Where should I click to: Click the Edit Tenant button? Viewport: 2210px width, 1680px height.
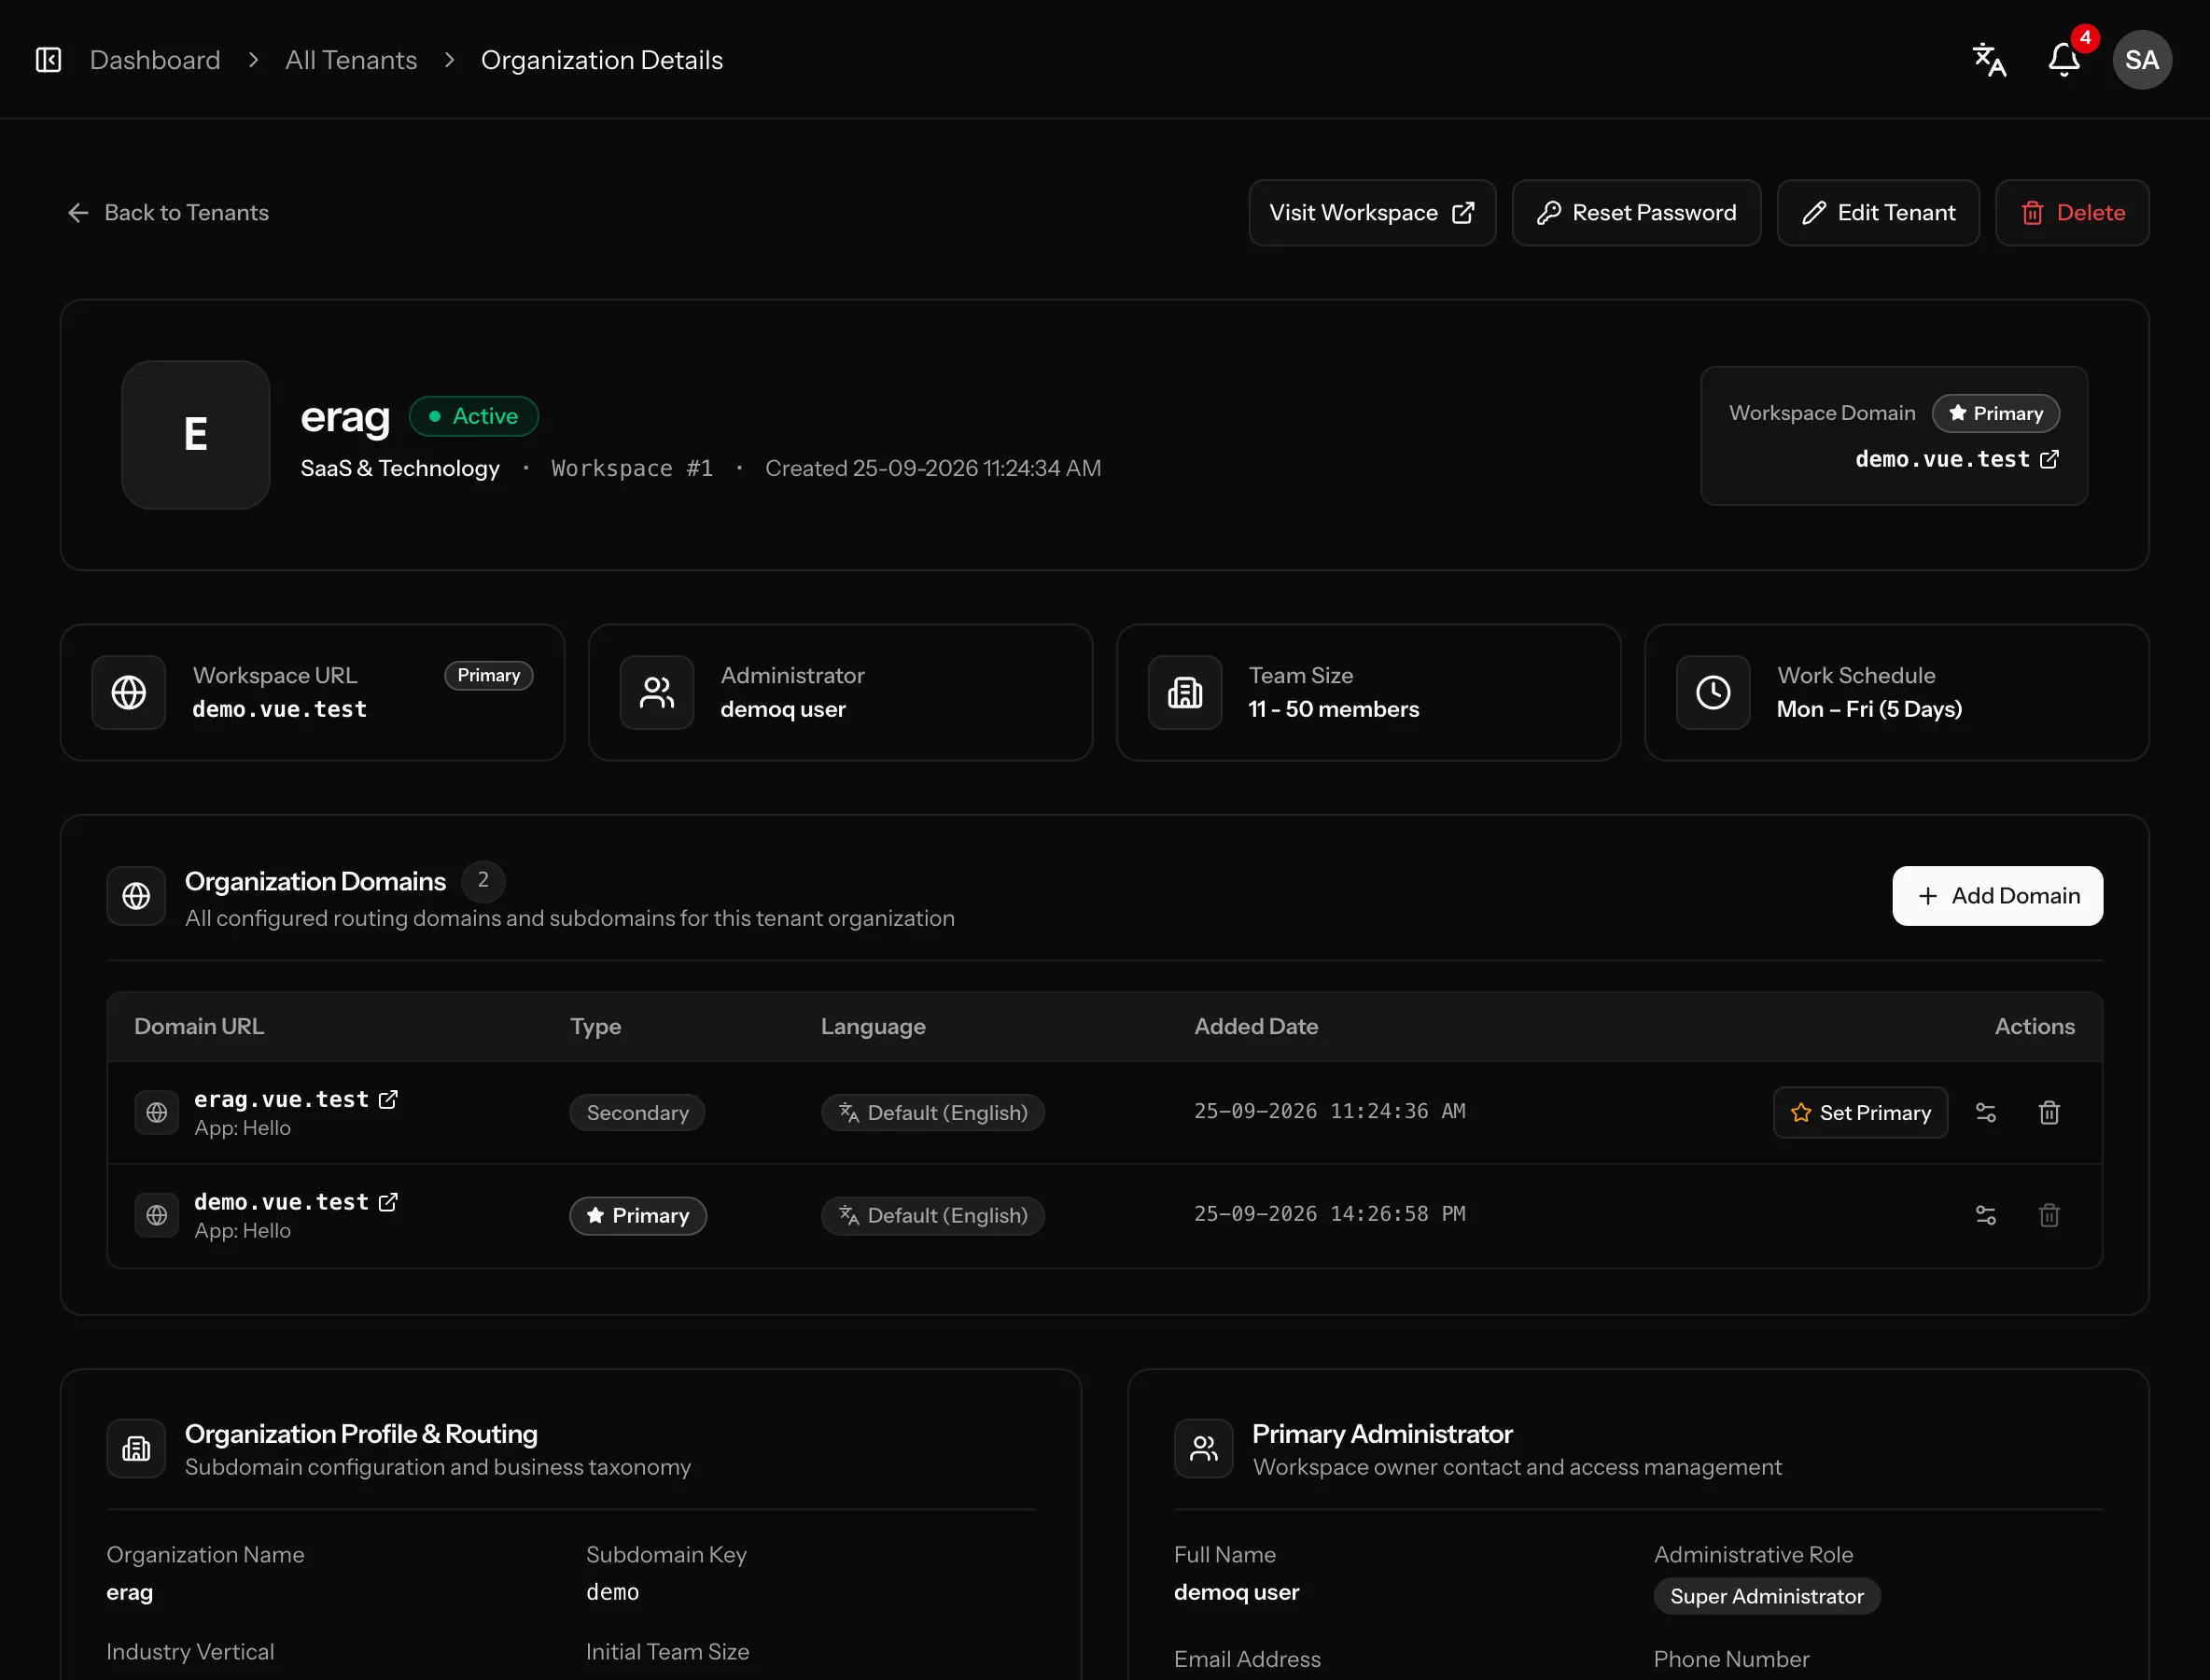click(1878, 212)
